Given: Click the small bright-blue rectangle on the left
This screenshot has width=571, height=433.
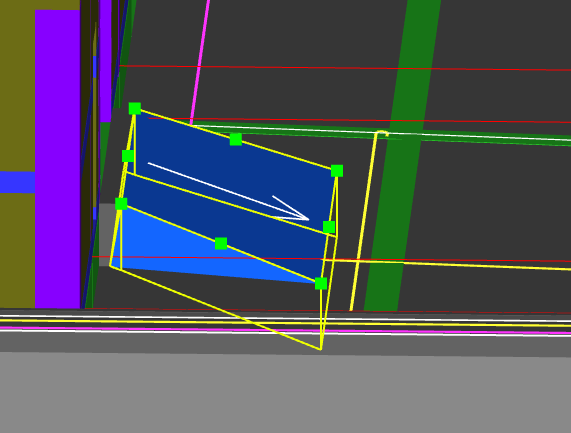Looking at the screenshot, I should 17,182.
